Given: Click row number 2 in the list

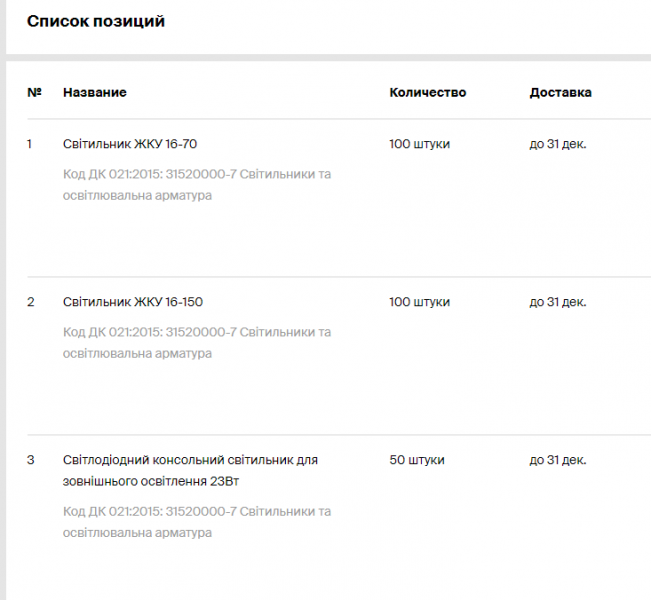Looking at the screenshot, I should point(31,302).
